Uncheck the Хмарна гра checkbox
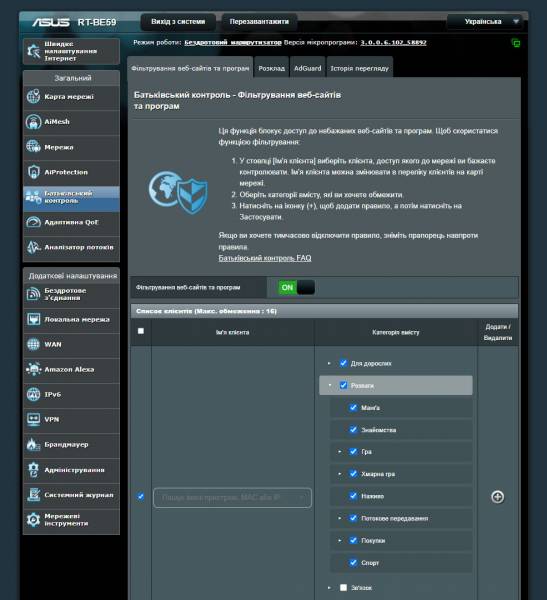This screenshot has width=547, height=600. tap(353, 474)
